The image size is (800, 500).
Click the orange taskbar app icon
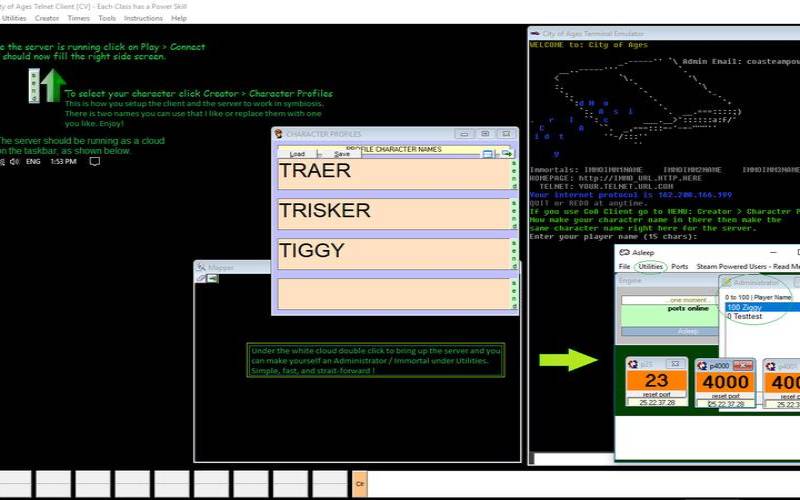(x=360, y=485)
